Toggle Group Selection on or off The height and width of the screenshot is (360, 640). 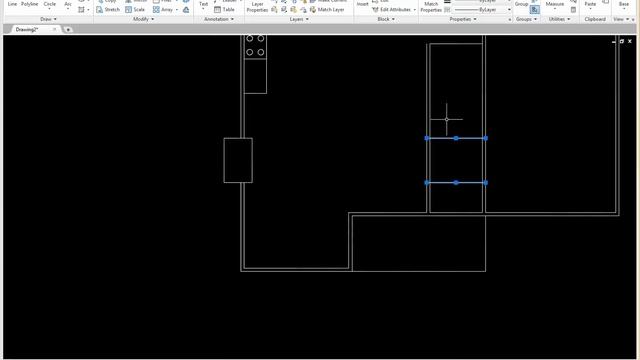click(535, 9)
